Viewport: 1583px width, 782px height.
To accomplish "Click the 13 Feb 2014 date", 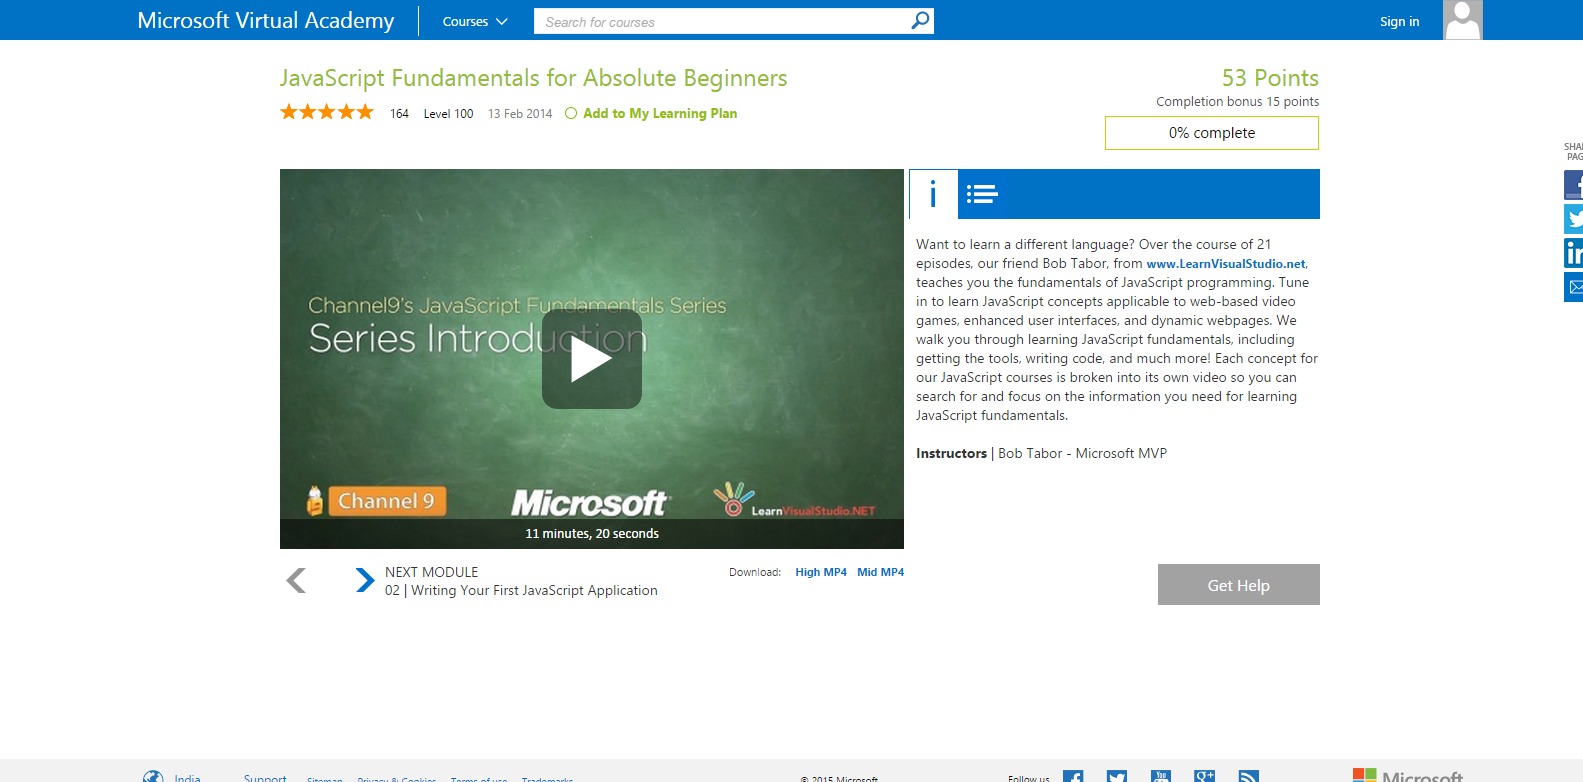I will click(x=520, y=114).
